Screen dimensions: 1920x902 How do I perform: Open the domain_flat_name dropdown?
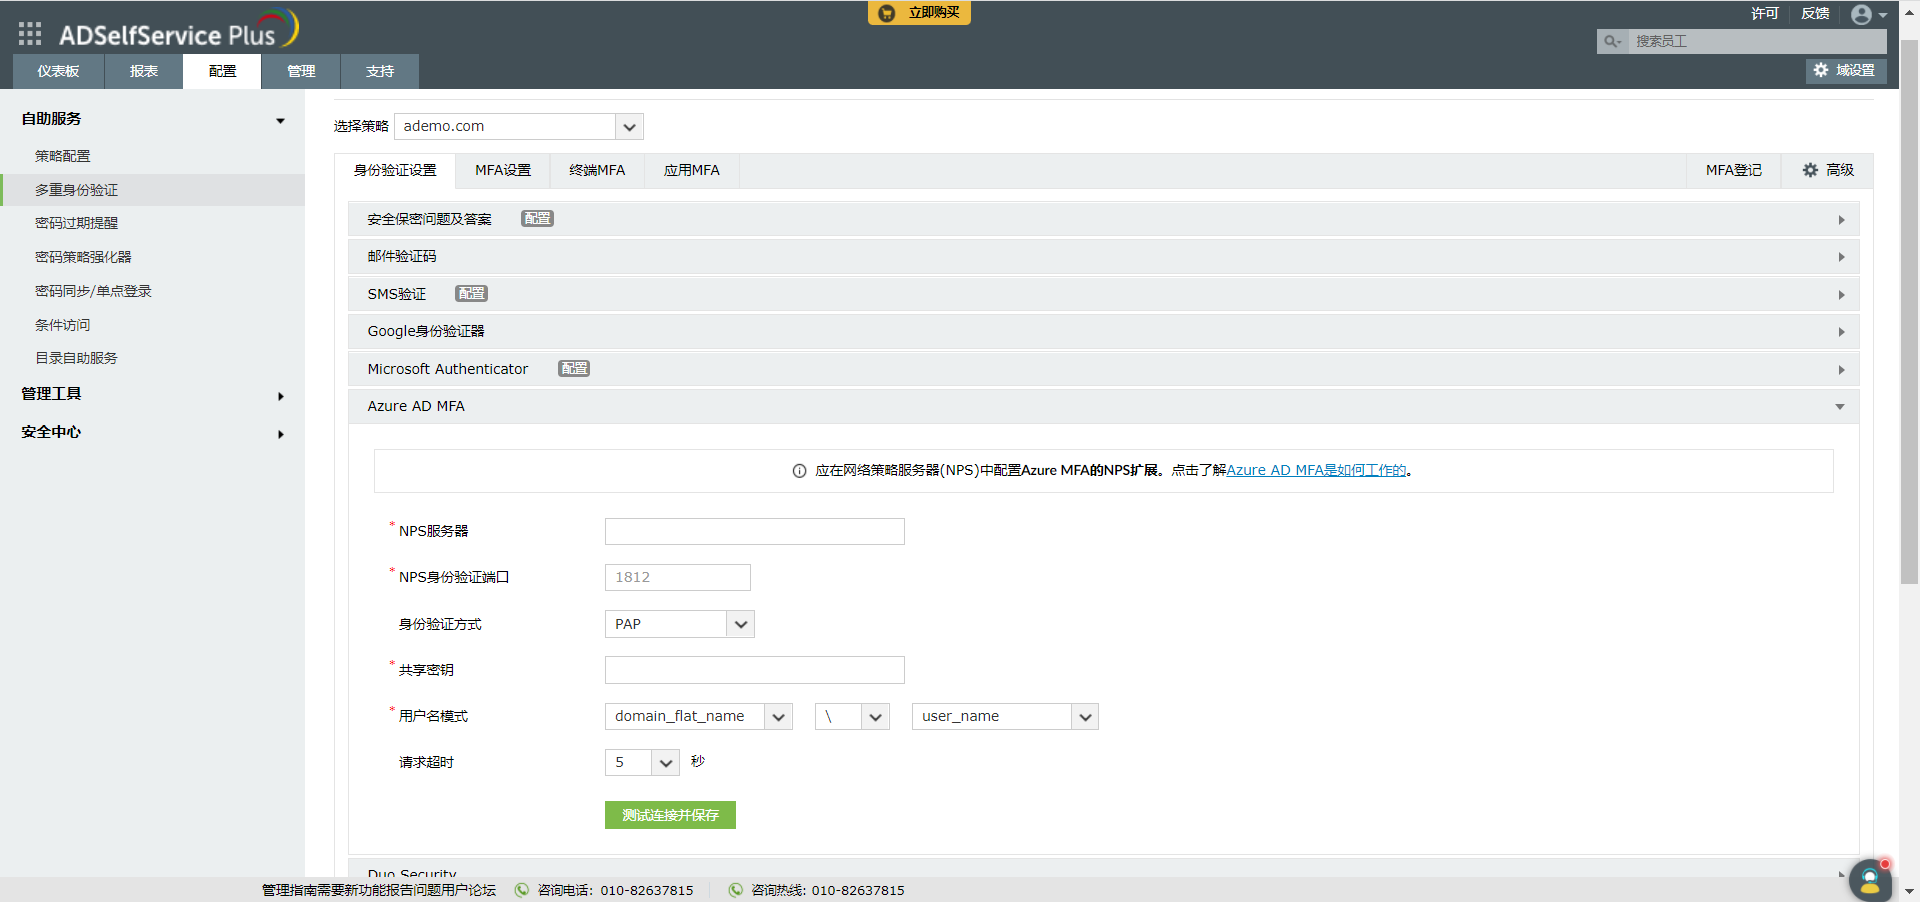778,717
